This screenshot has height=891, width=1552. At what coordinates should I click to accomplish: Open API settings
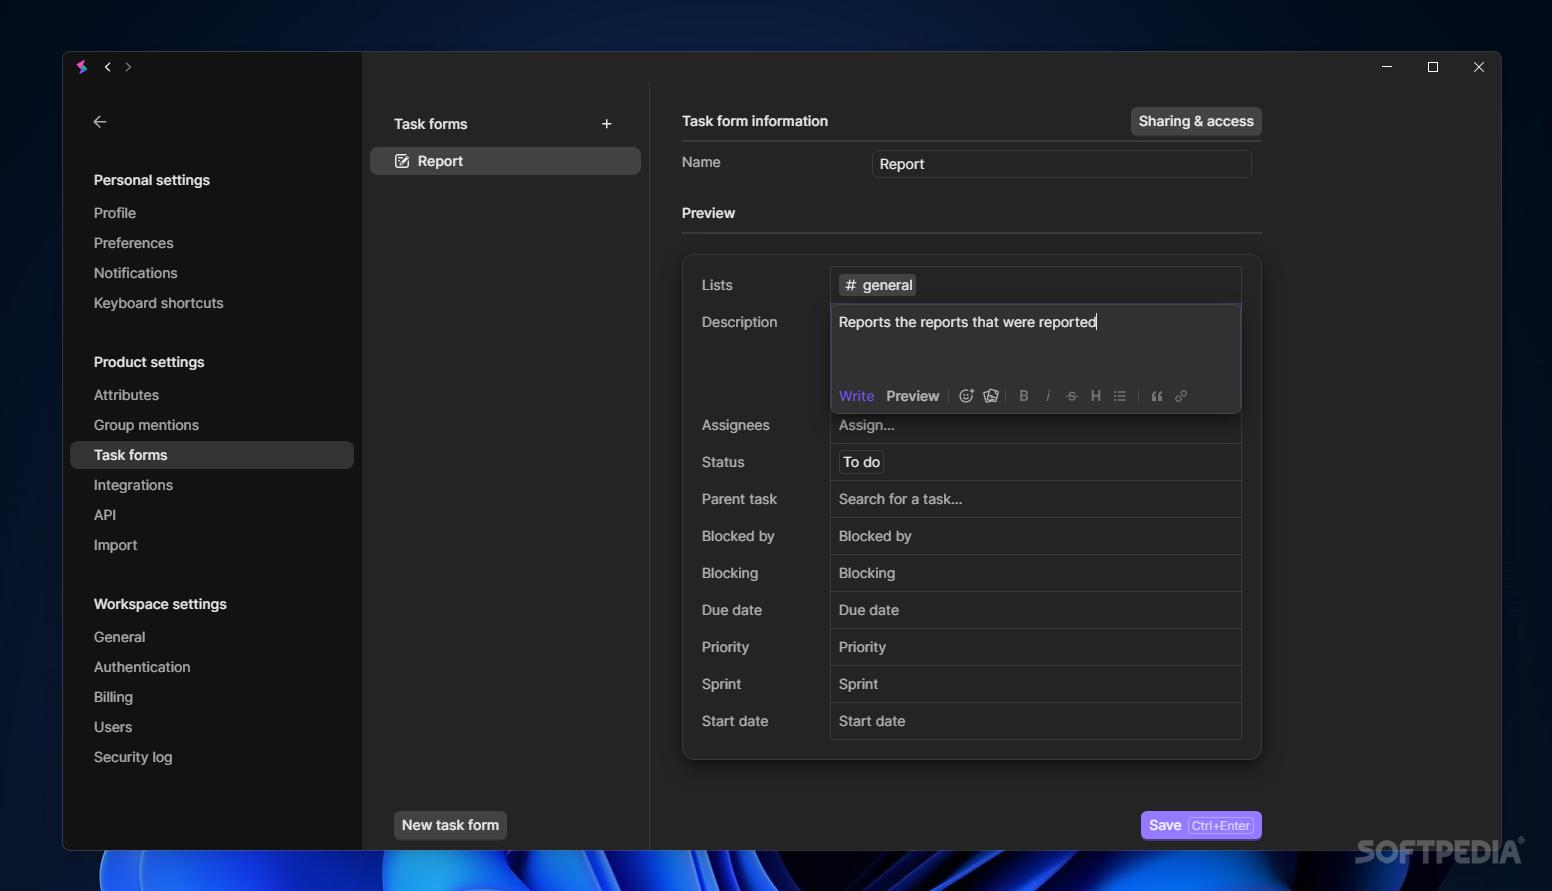(x=105, y=515)
